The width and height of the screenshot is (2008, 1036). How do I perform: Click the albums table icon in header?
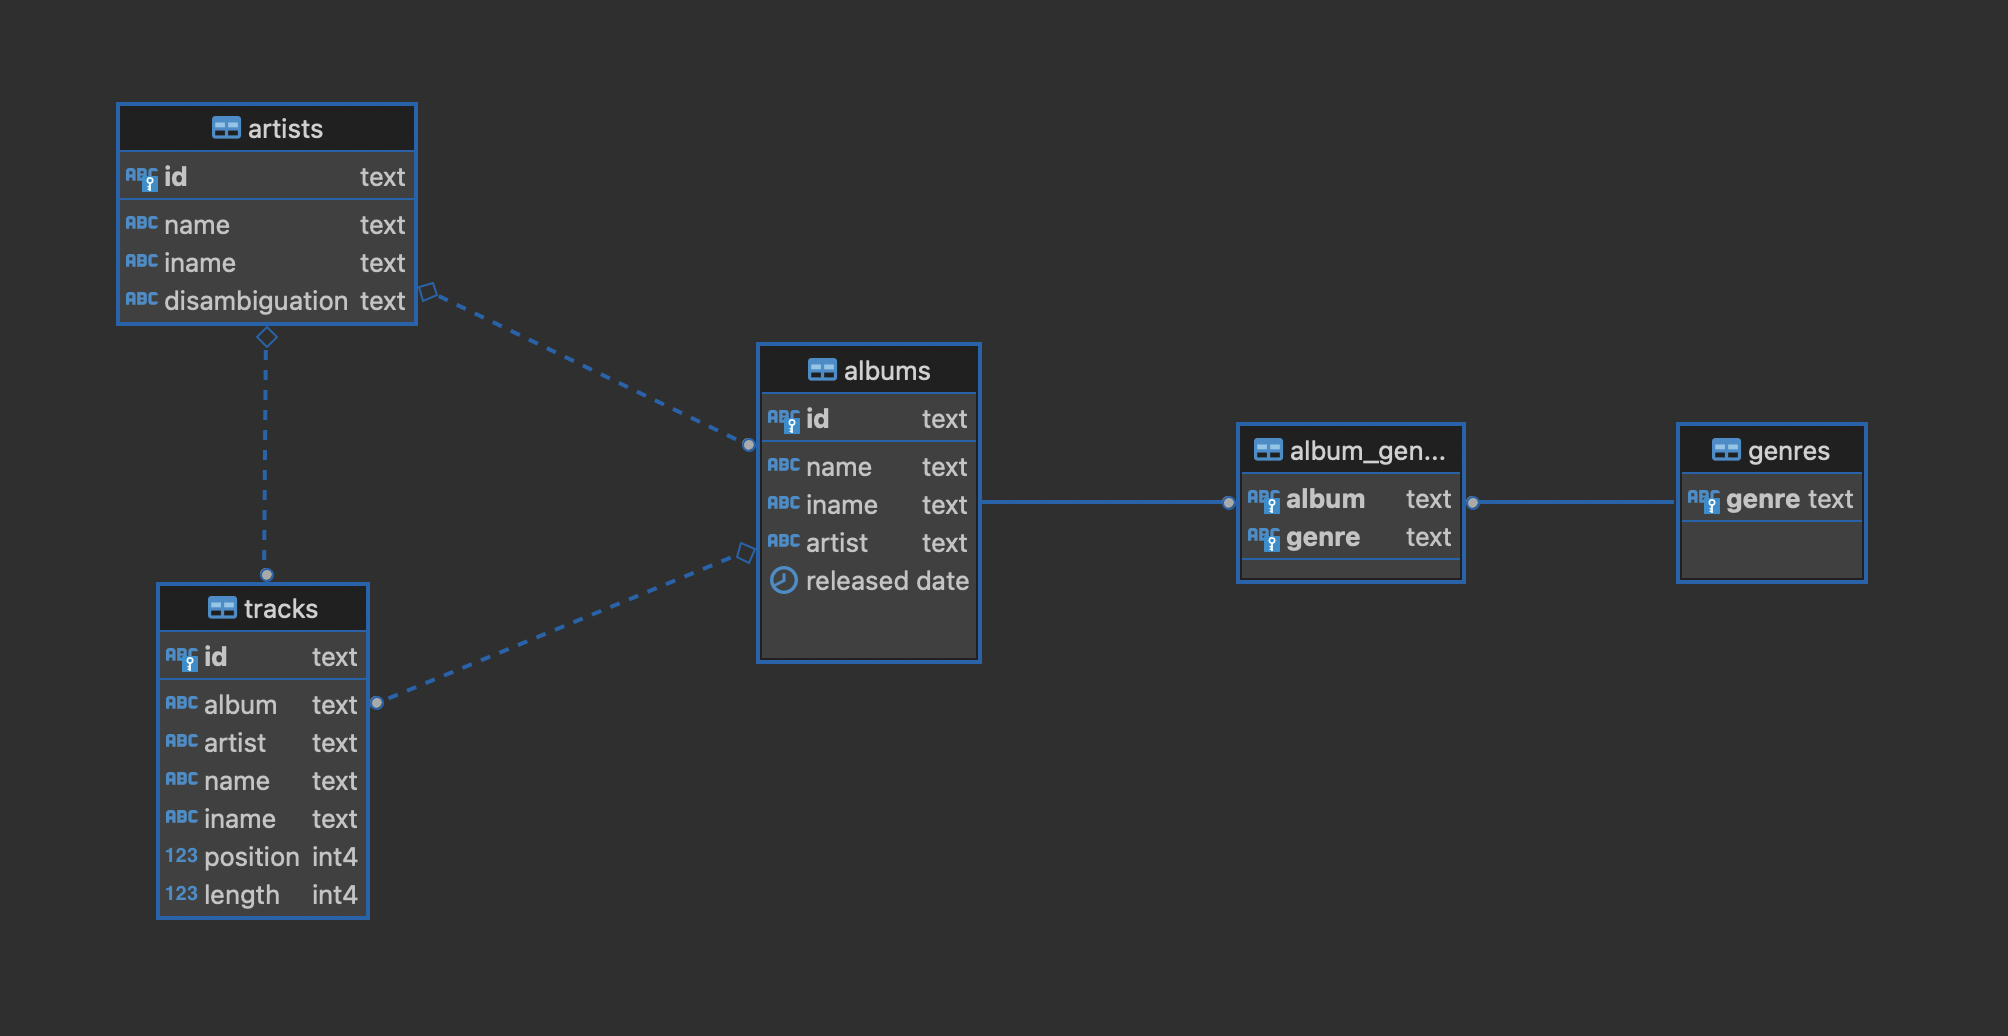pos(822,370)
